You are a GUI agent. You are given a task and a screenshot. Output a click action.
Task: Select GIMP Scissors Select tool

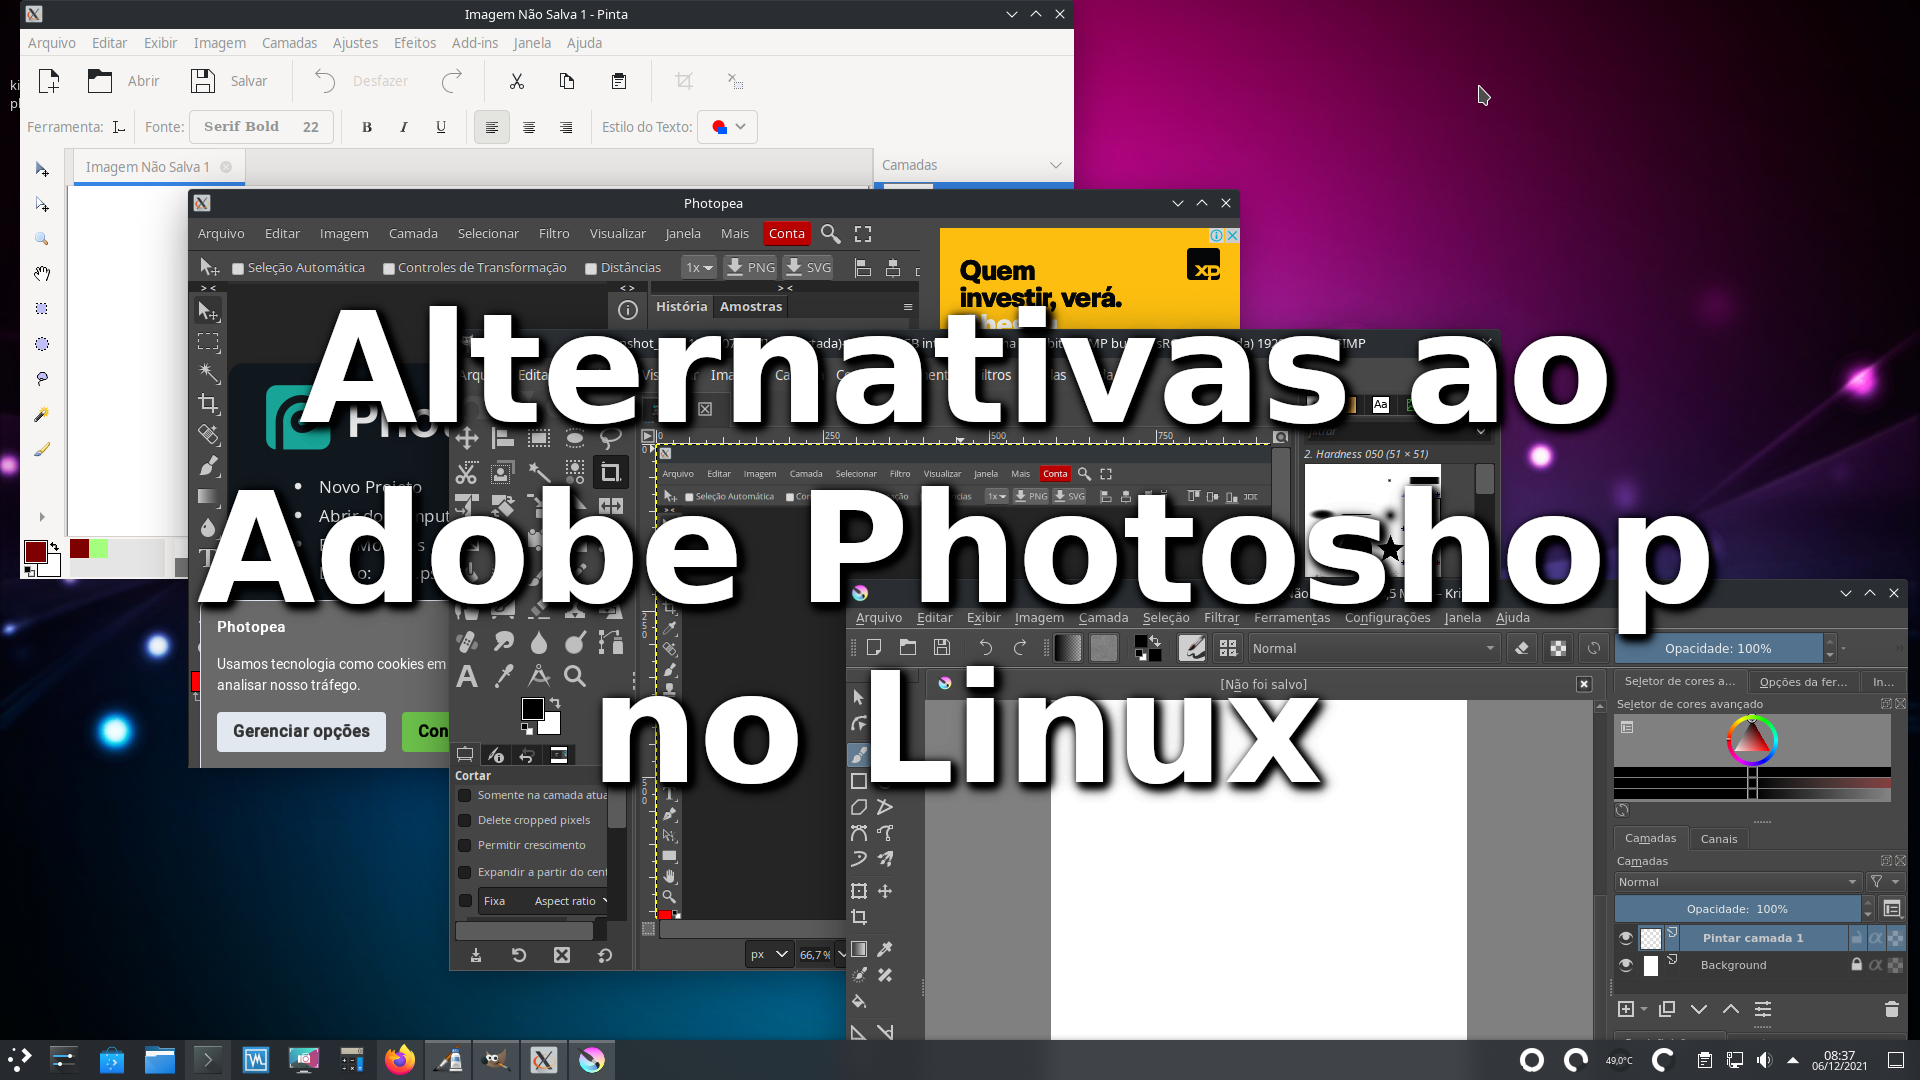coord(467,472)
